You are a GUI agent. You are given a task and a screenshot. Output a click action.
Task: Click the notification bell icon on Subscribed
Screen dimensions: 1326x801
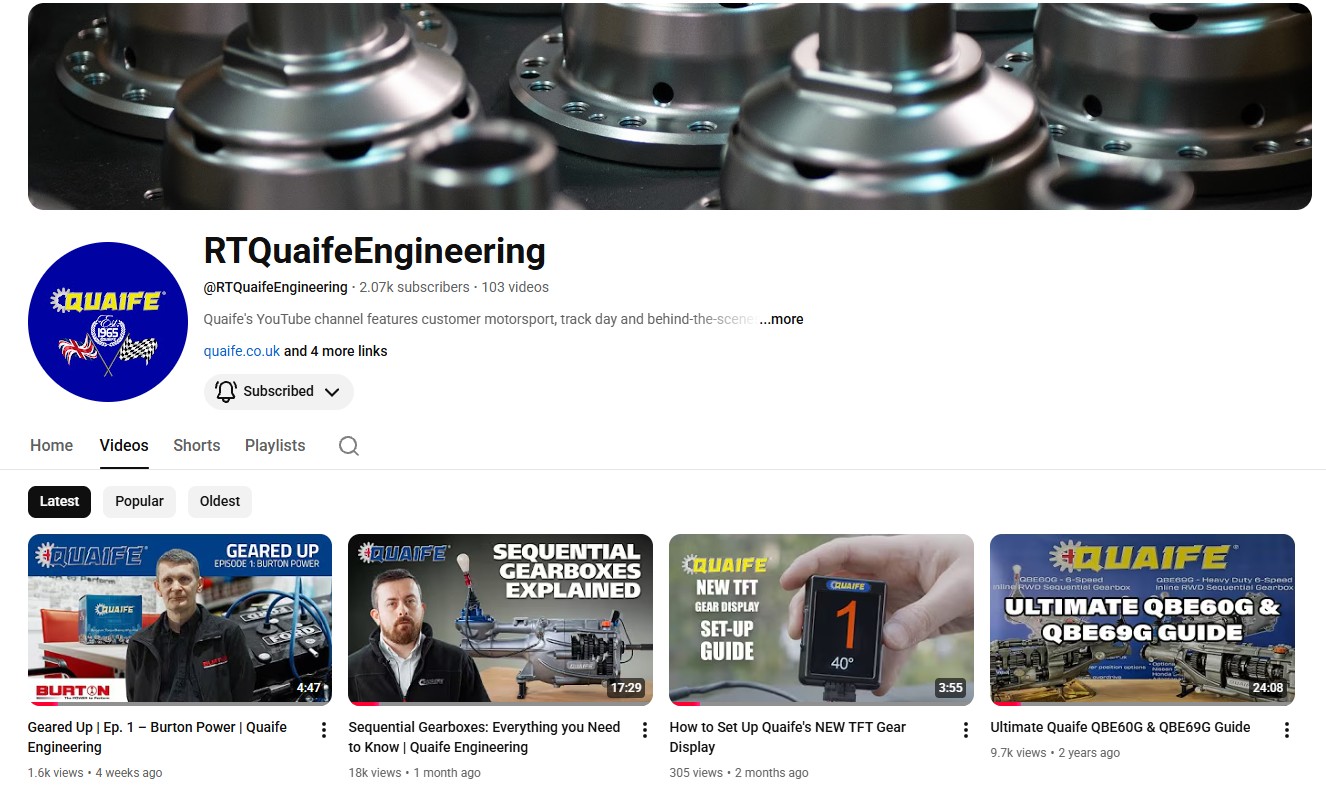coord(226,391)
